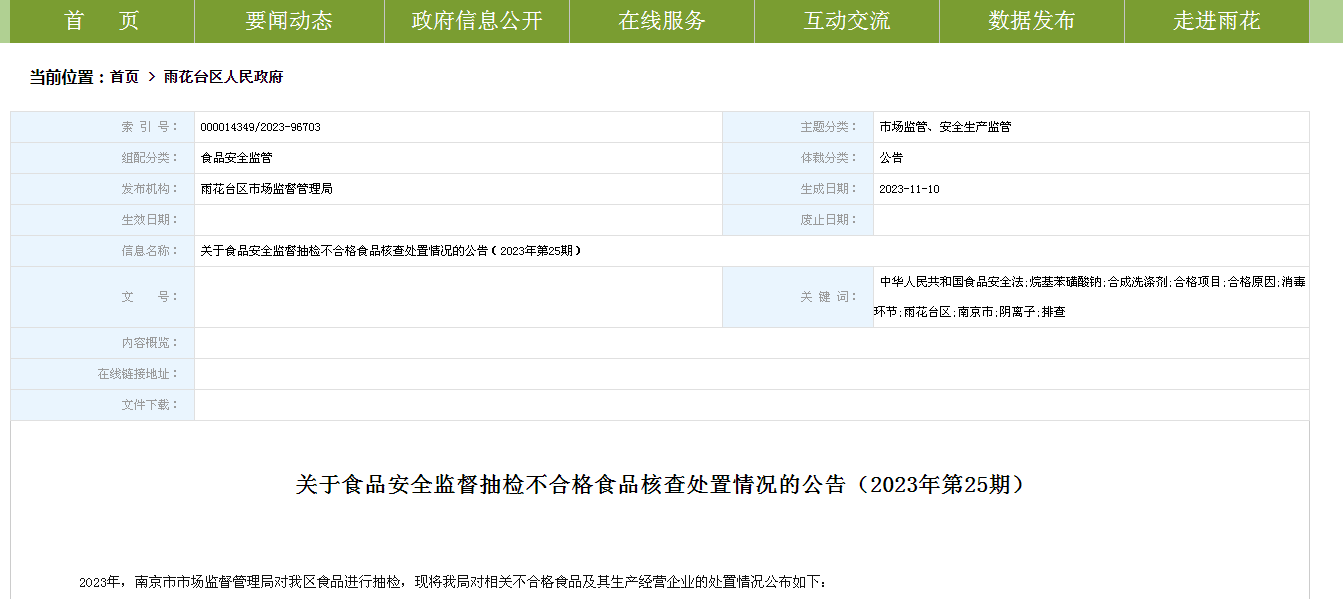1343x599 pixels.
Task: Open the 互动交流 navigation item
Action: pos(847,21)
